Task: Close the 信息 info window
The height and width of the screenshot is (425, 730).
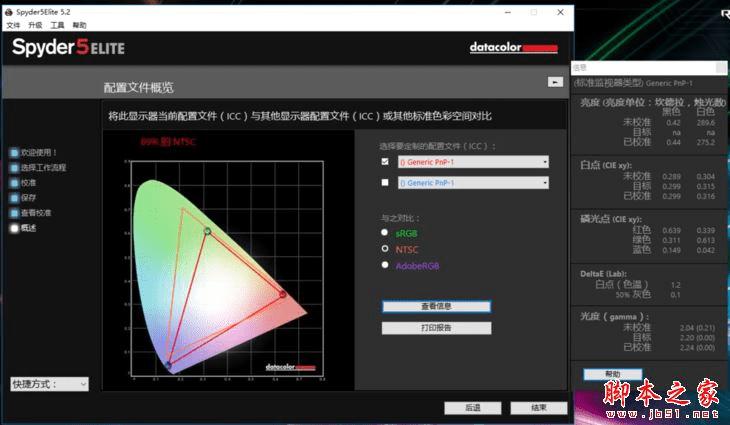Action: click(721, 68)
